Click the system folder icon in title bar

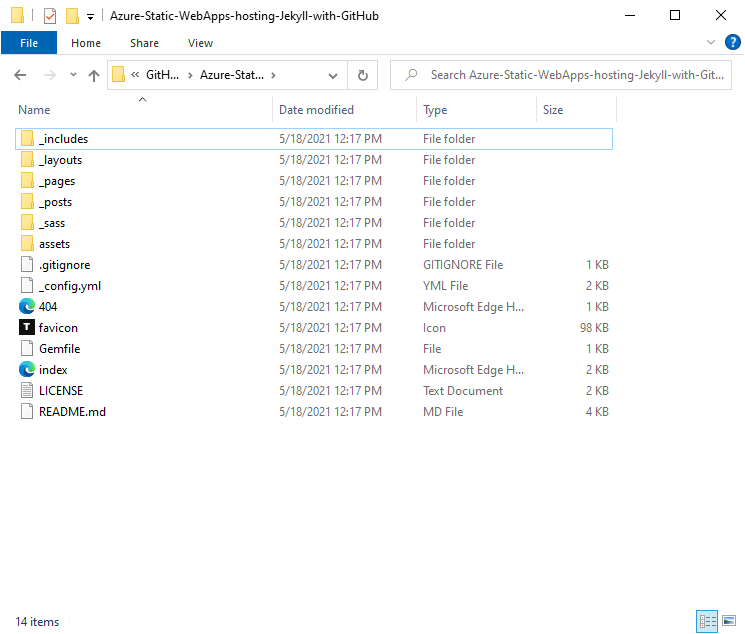pos(18,15)
